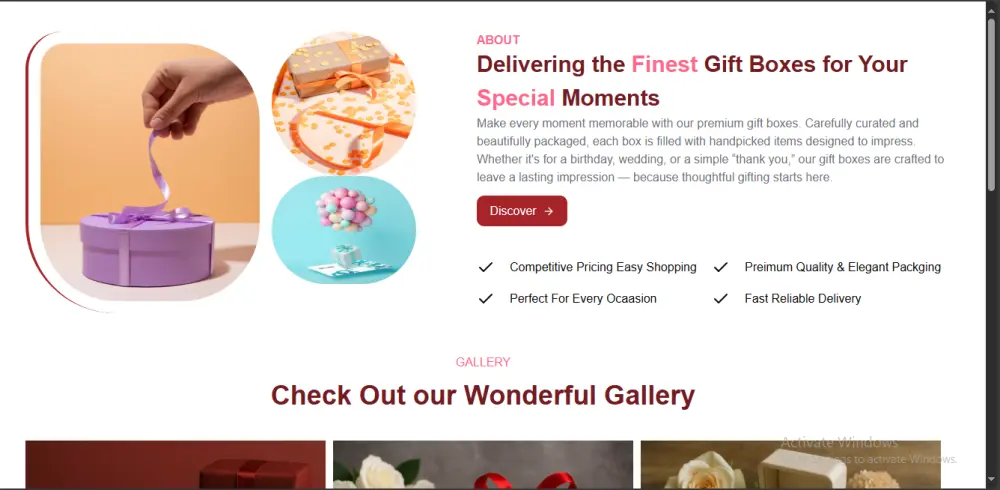
Task: Click the arrow icon inside Discover button
Action: click(549, 211)
